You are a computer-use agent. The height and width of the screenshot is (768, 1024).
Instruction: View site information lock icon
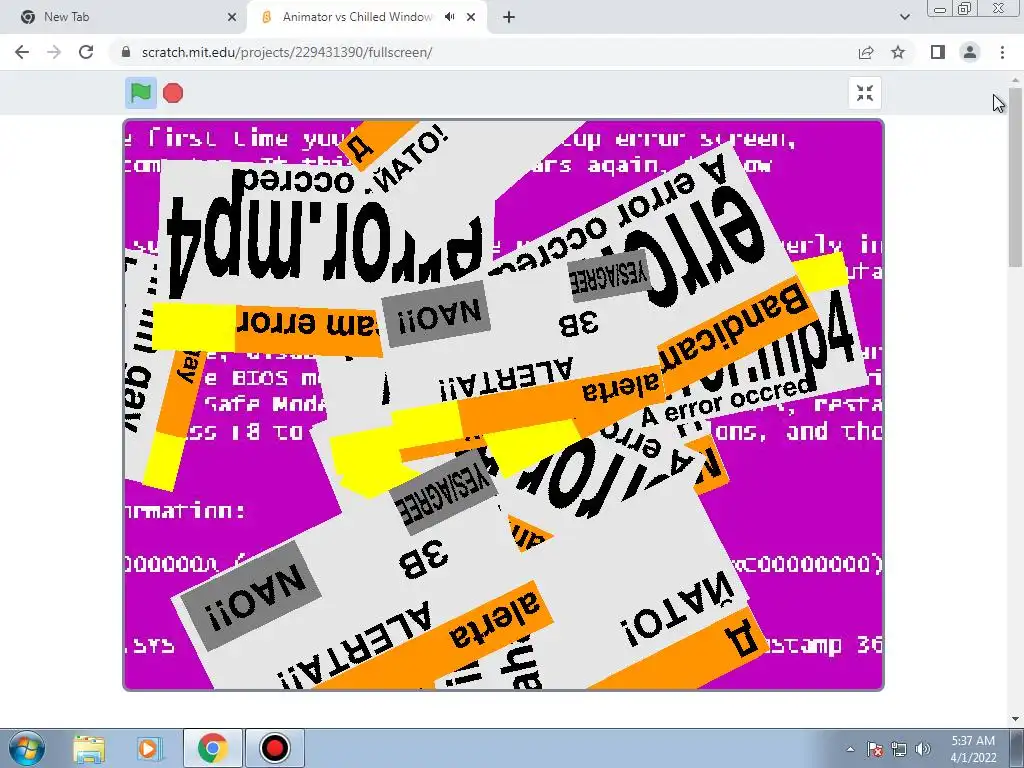click(126, 52)
